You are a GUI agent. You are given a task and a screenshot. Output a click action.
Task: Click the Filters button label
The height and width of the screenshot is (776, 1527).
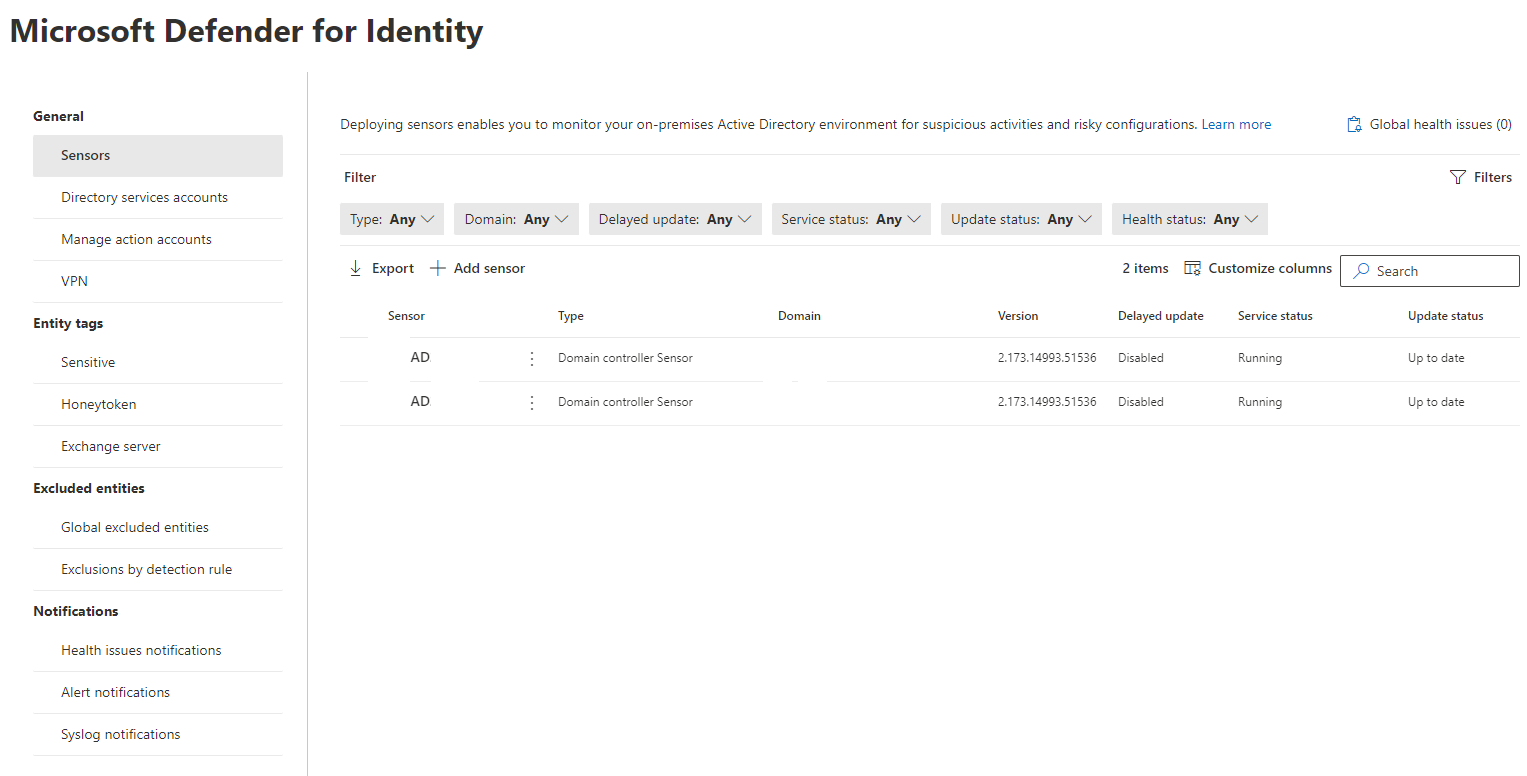pos(1493,177)
